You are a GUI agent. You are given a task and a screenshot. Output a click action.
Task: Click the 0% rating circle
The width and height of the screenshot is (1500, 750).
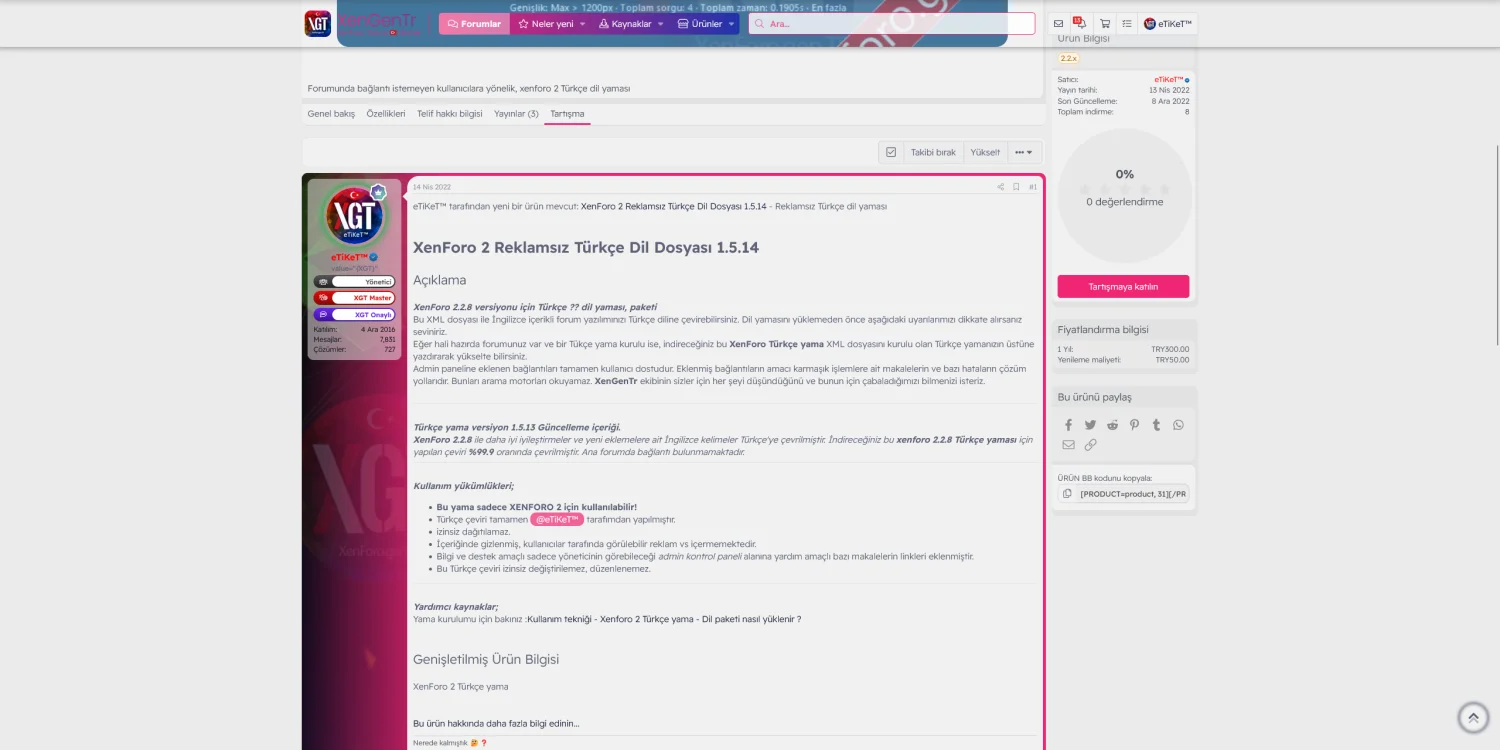(x=1124, y=195)
